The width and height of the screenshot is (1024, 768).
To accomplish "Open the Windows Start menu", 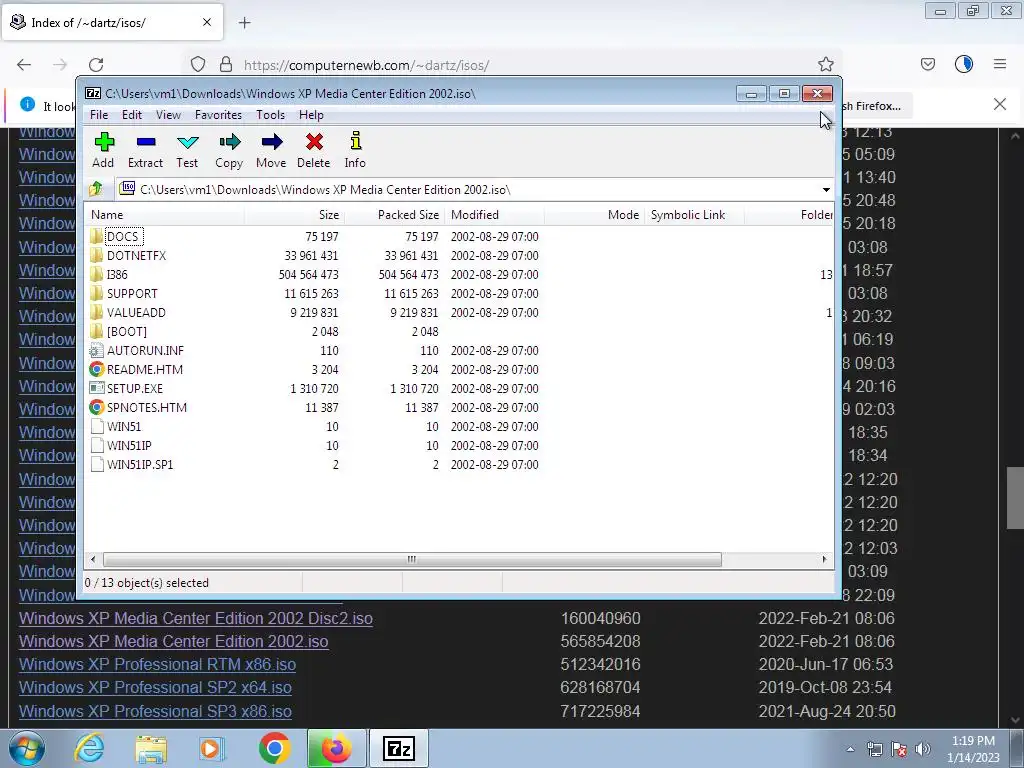I will 27,748.
